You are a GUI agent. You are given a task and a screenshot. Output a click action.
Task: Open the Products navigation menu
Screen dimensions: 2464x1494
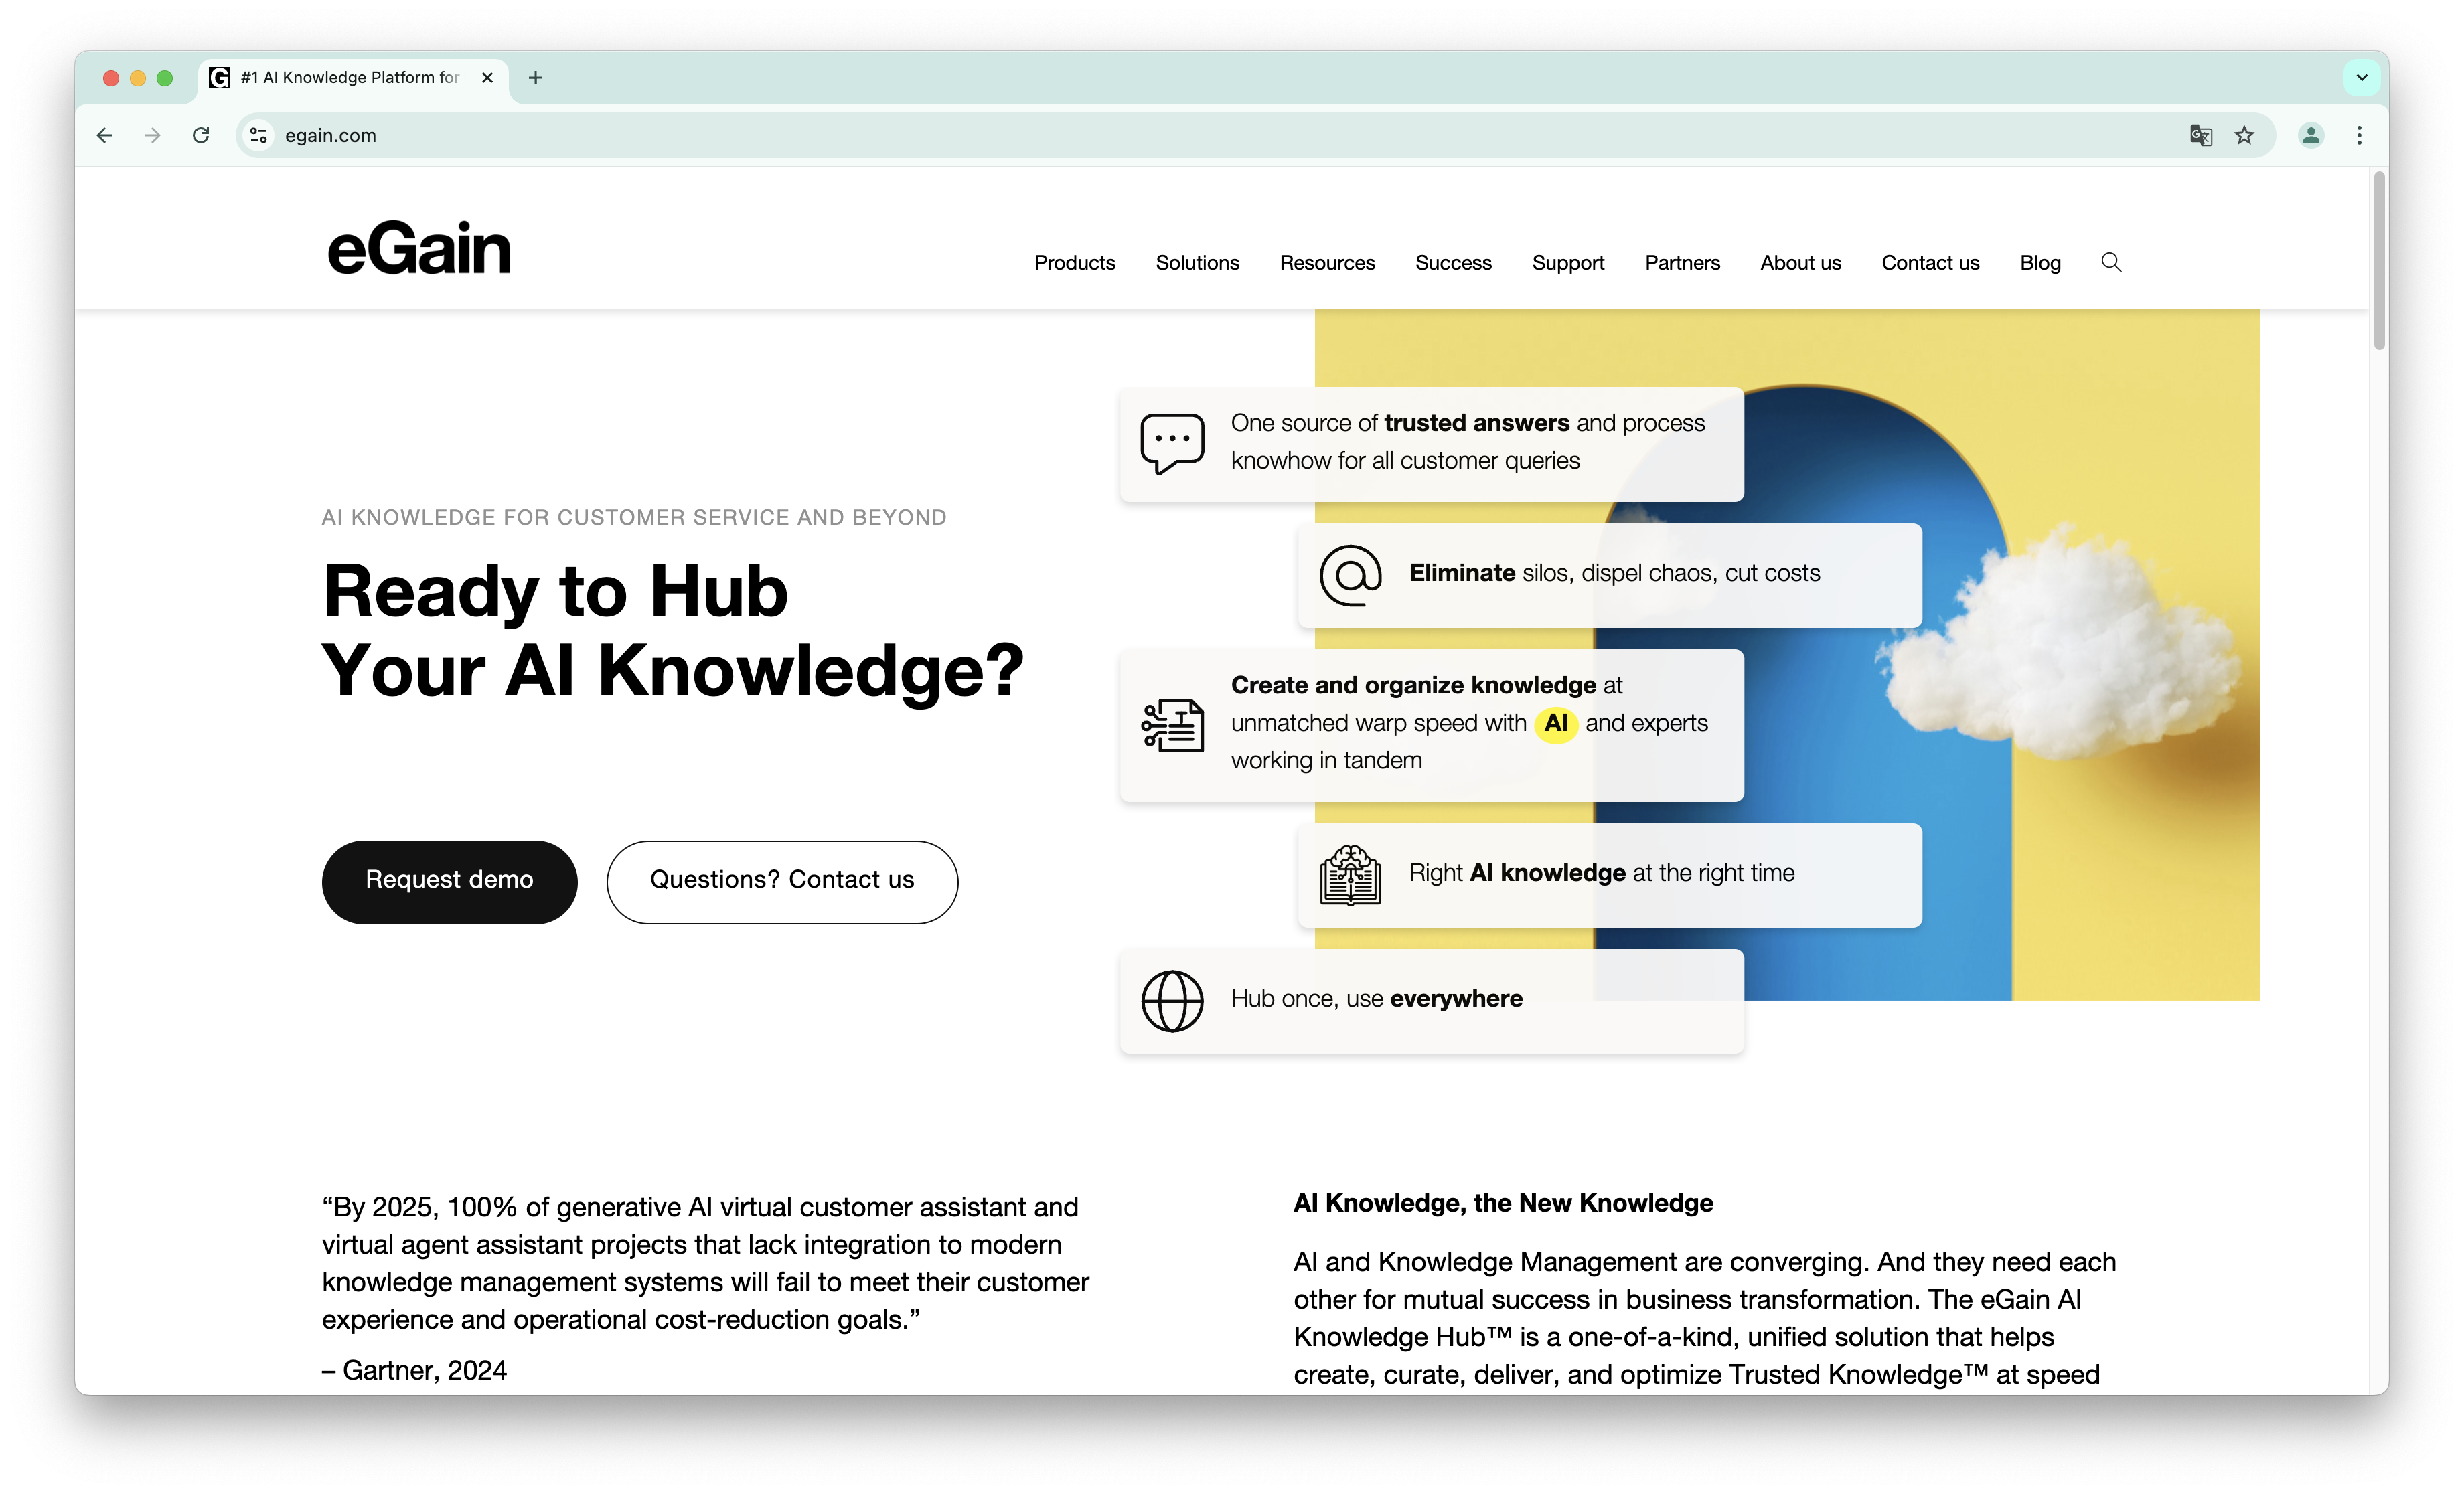pos(1074,263)
